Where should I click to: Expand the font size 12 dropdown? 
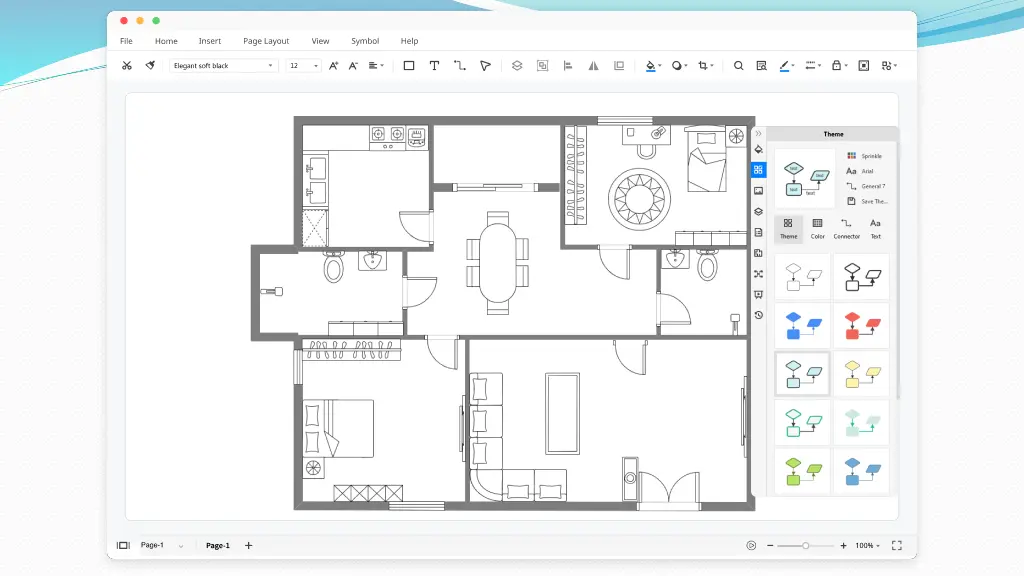[304, 66]
